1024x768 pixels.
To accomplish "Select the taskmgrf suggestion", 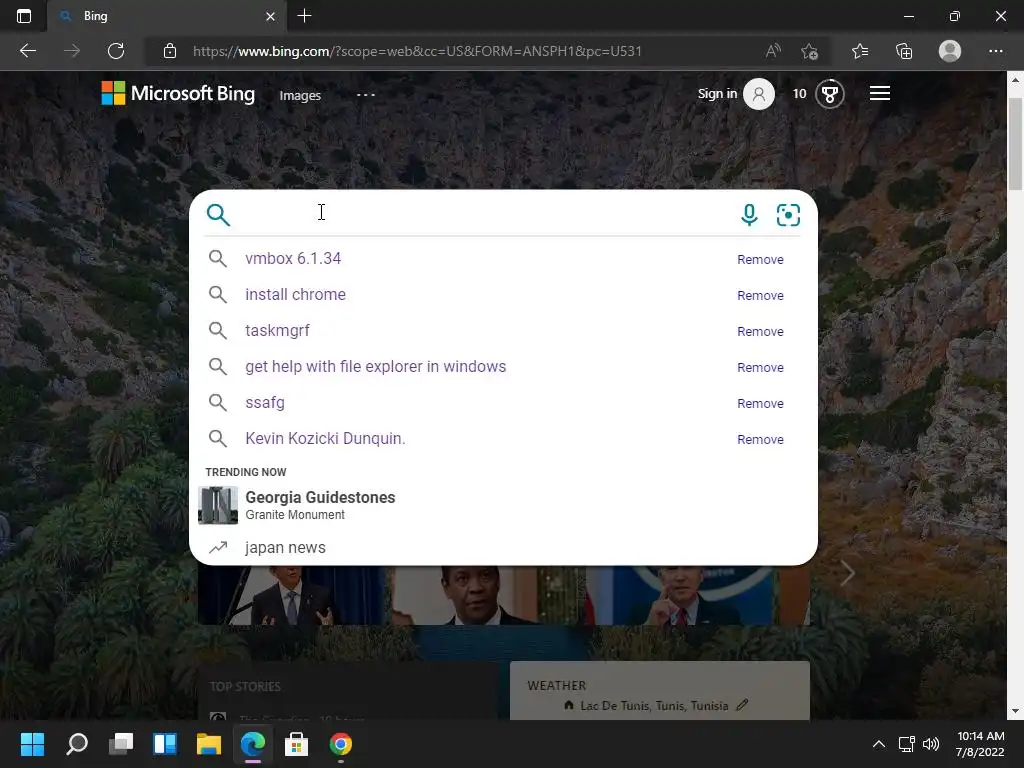I will 278,330.
